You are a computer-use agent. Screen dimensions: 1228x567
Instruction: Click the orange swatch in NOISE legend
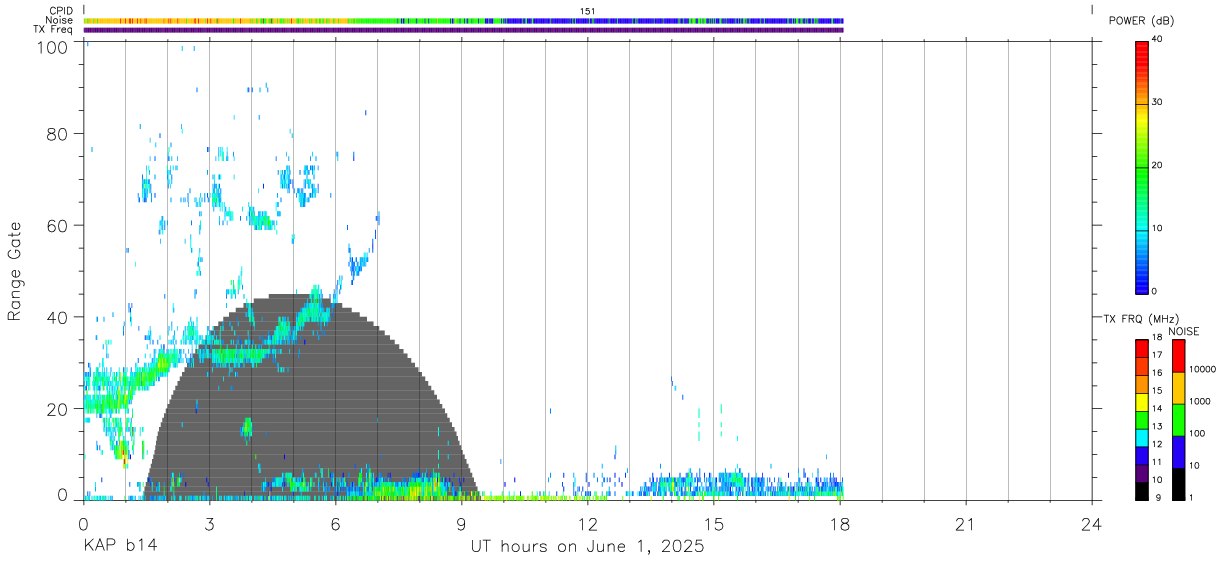pos(1178,388)
